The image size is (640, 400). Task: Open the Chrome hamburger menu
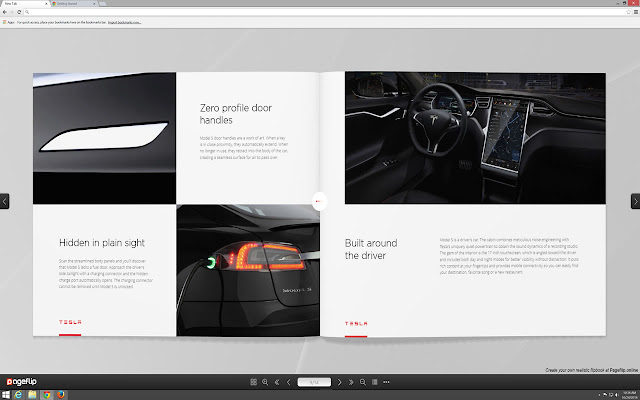(x=636, y=12)
